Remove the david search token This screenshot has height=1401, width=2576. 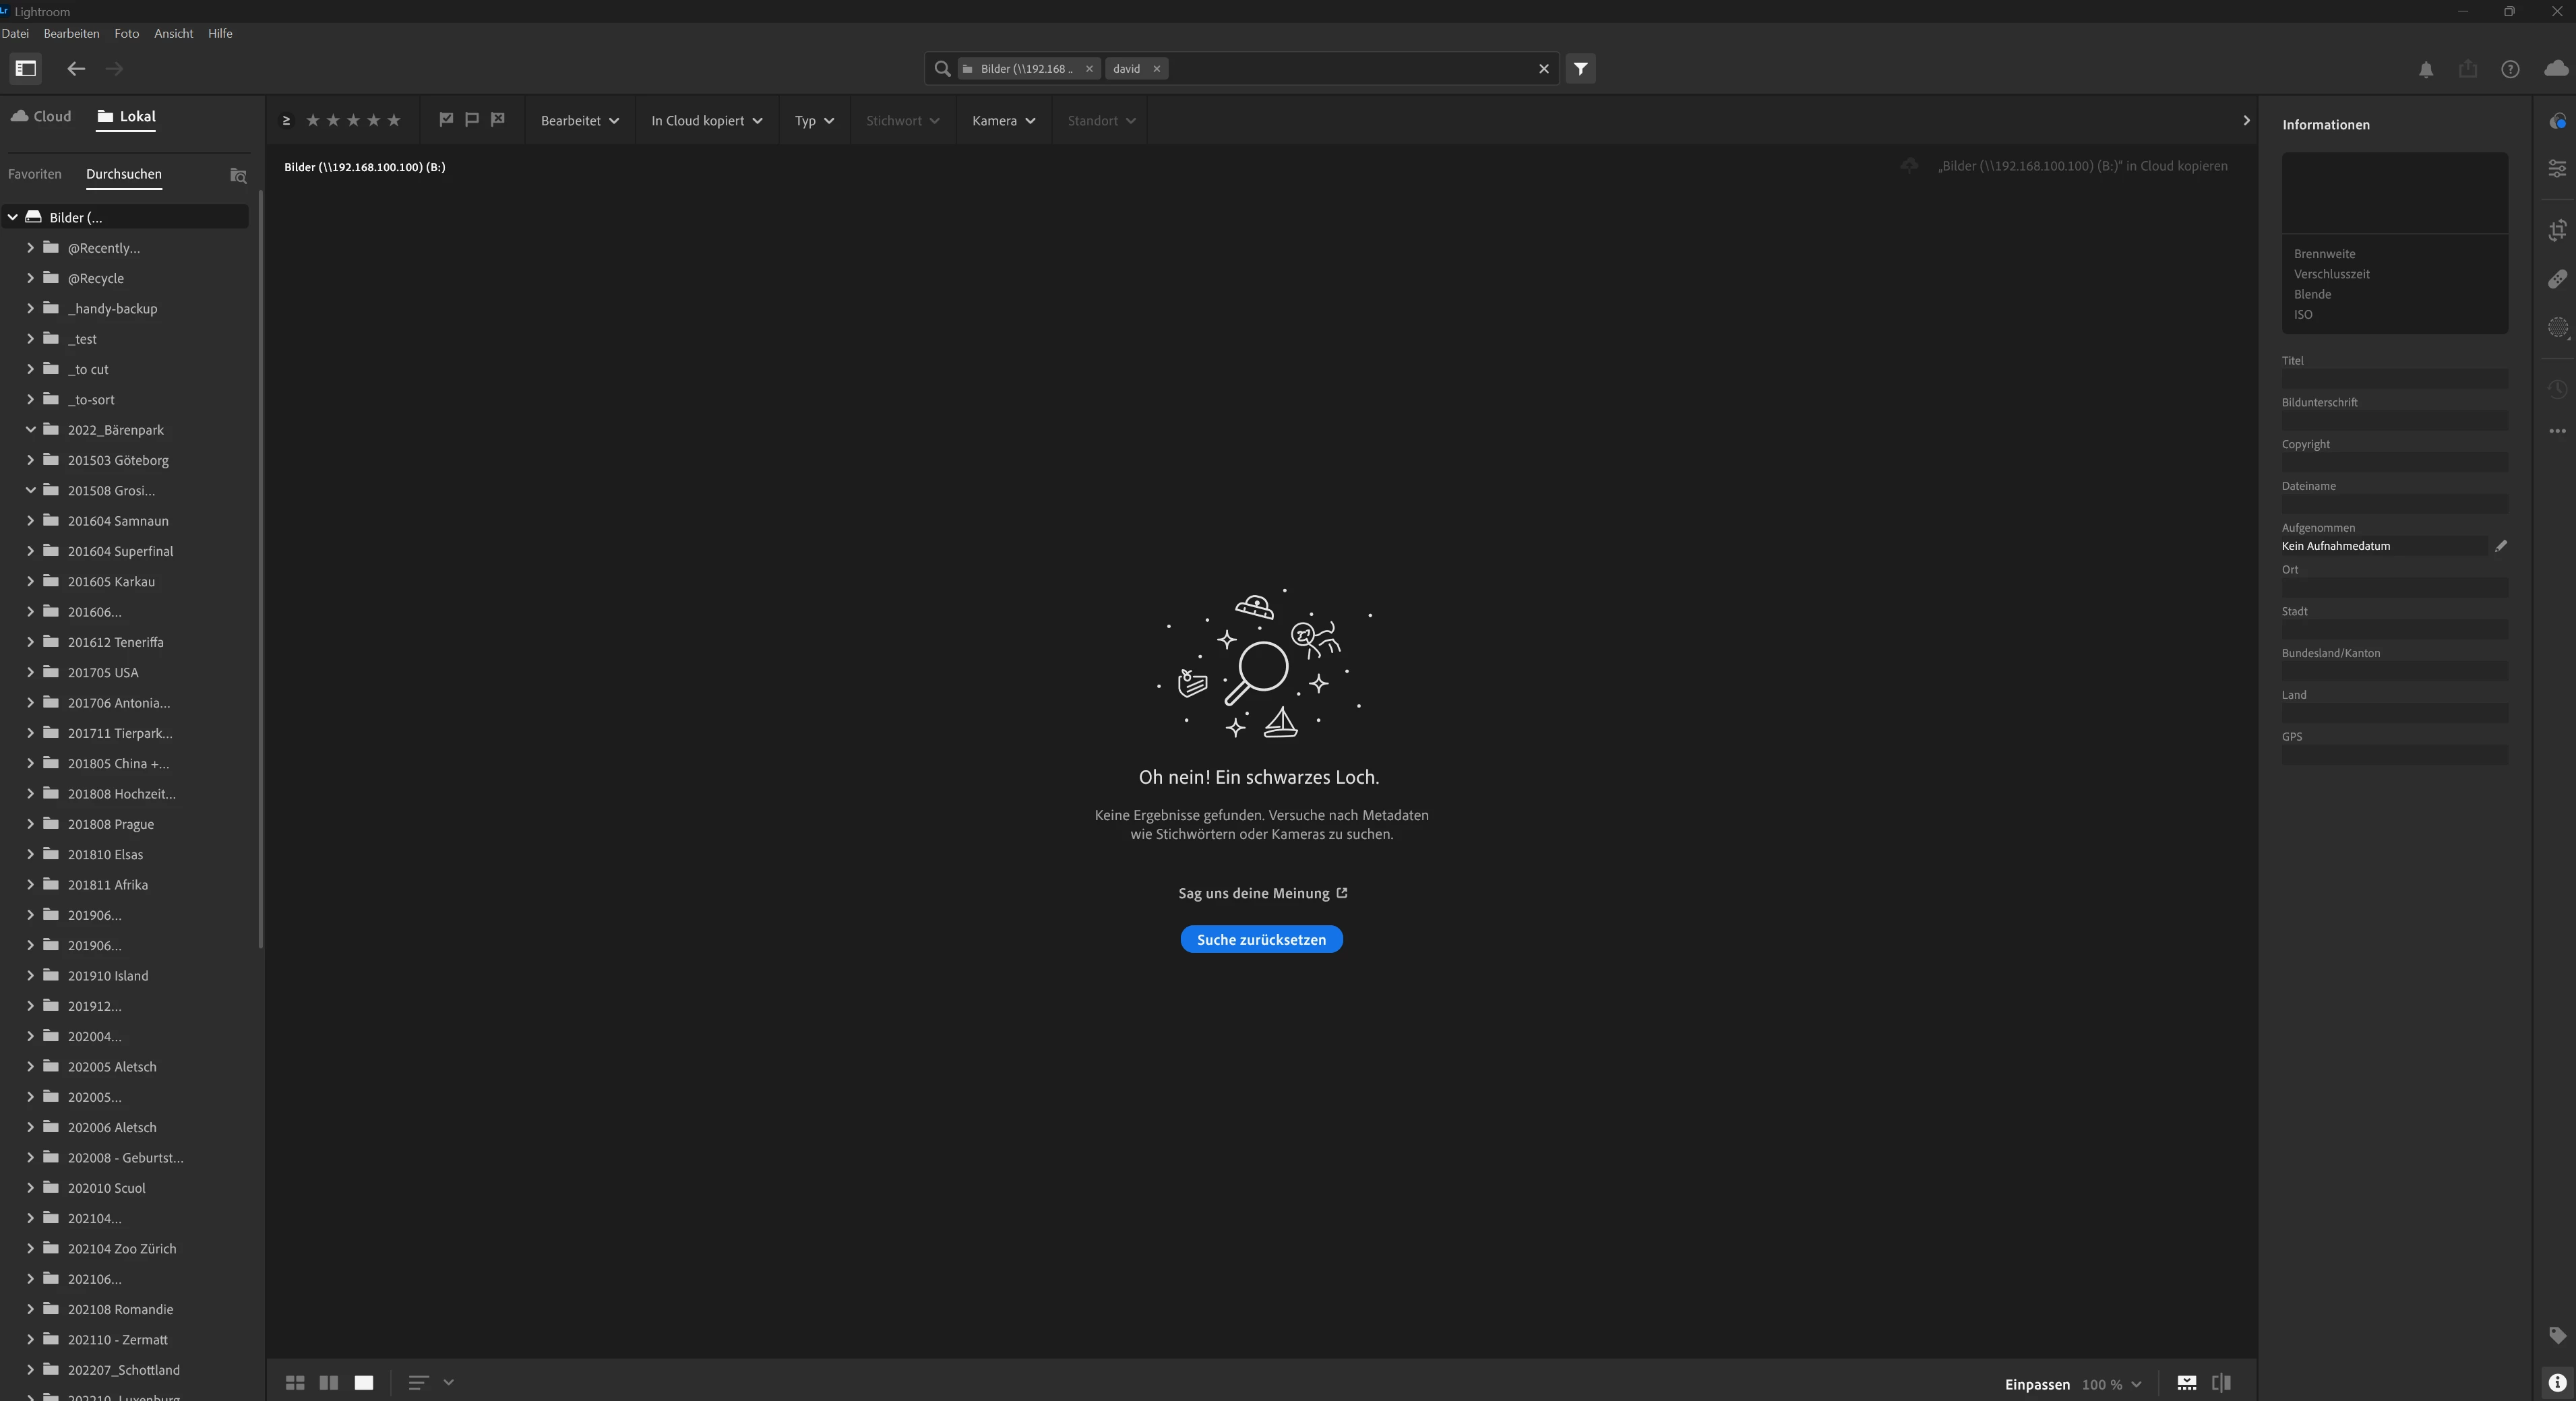1157,69
